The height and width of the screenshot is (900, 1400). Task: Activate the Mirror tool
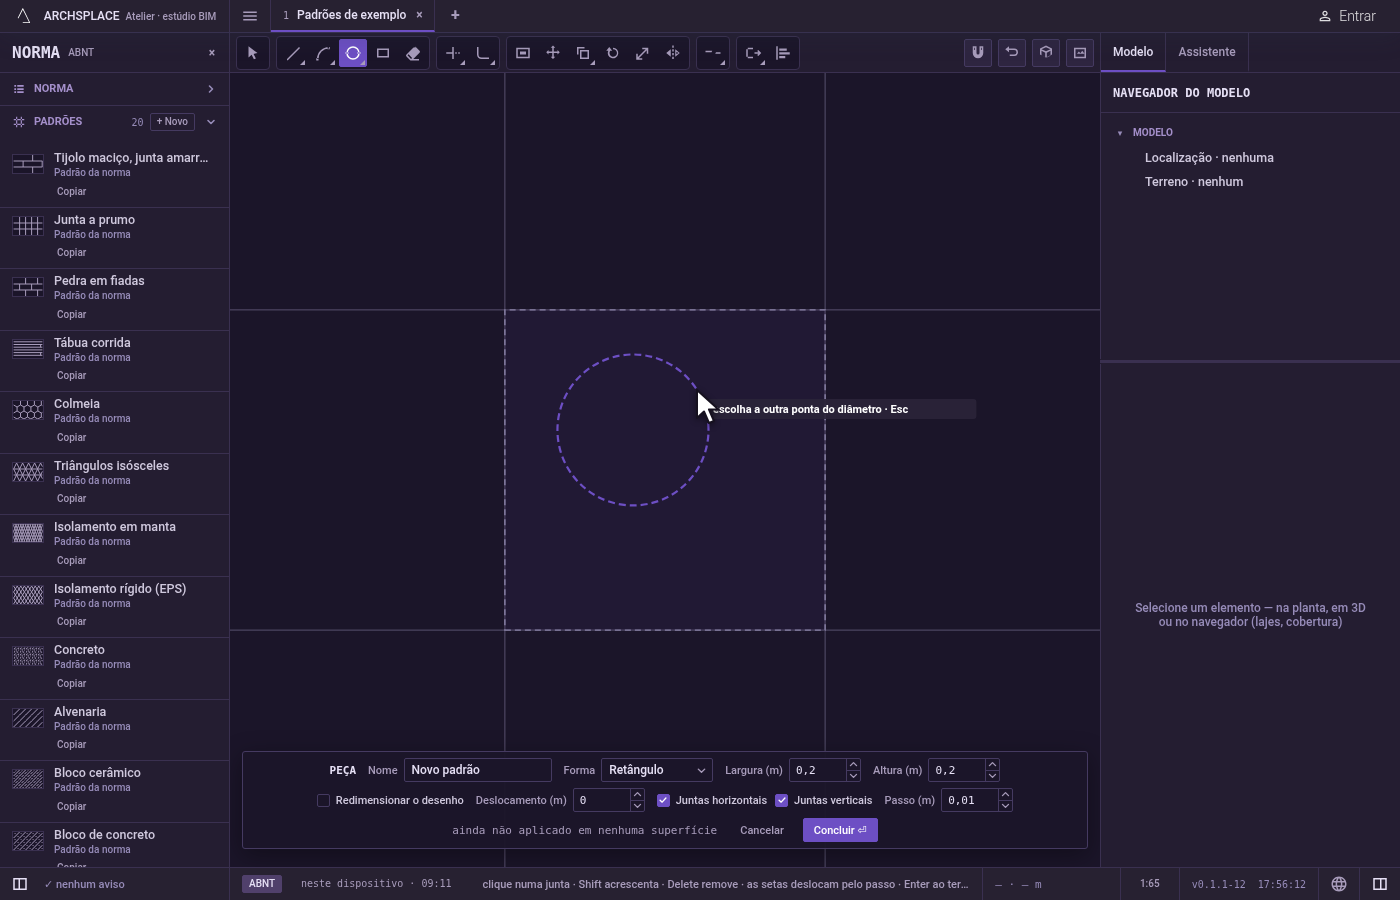tap(673, 53)
